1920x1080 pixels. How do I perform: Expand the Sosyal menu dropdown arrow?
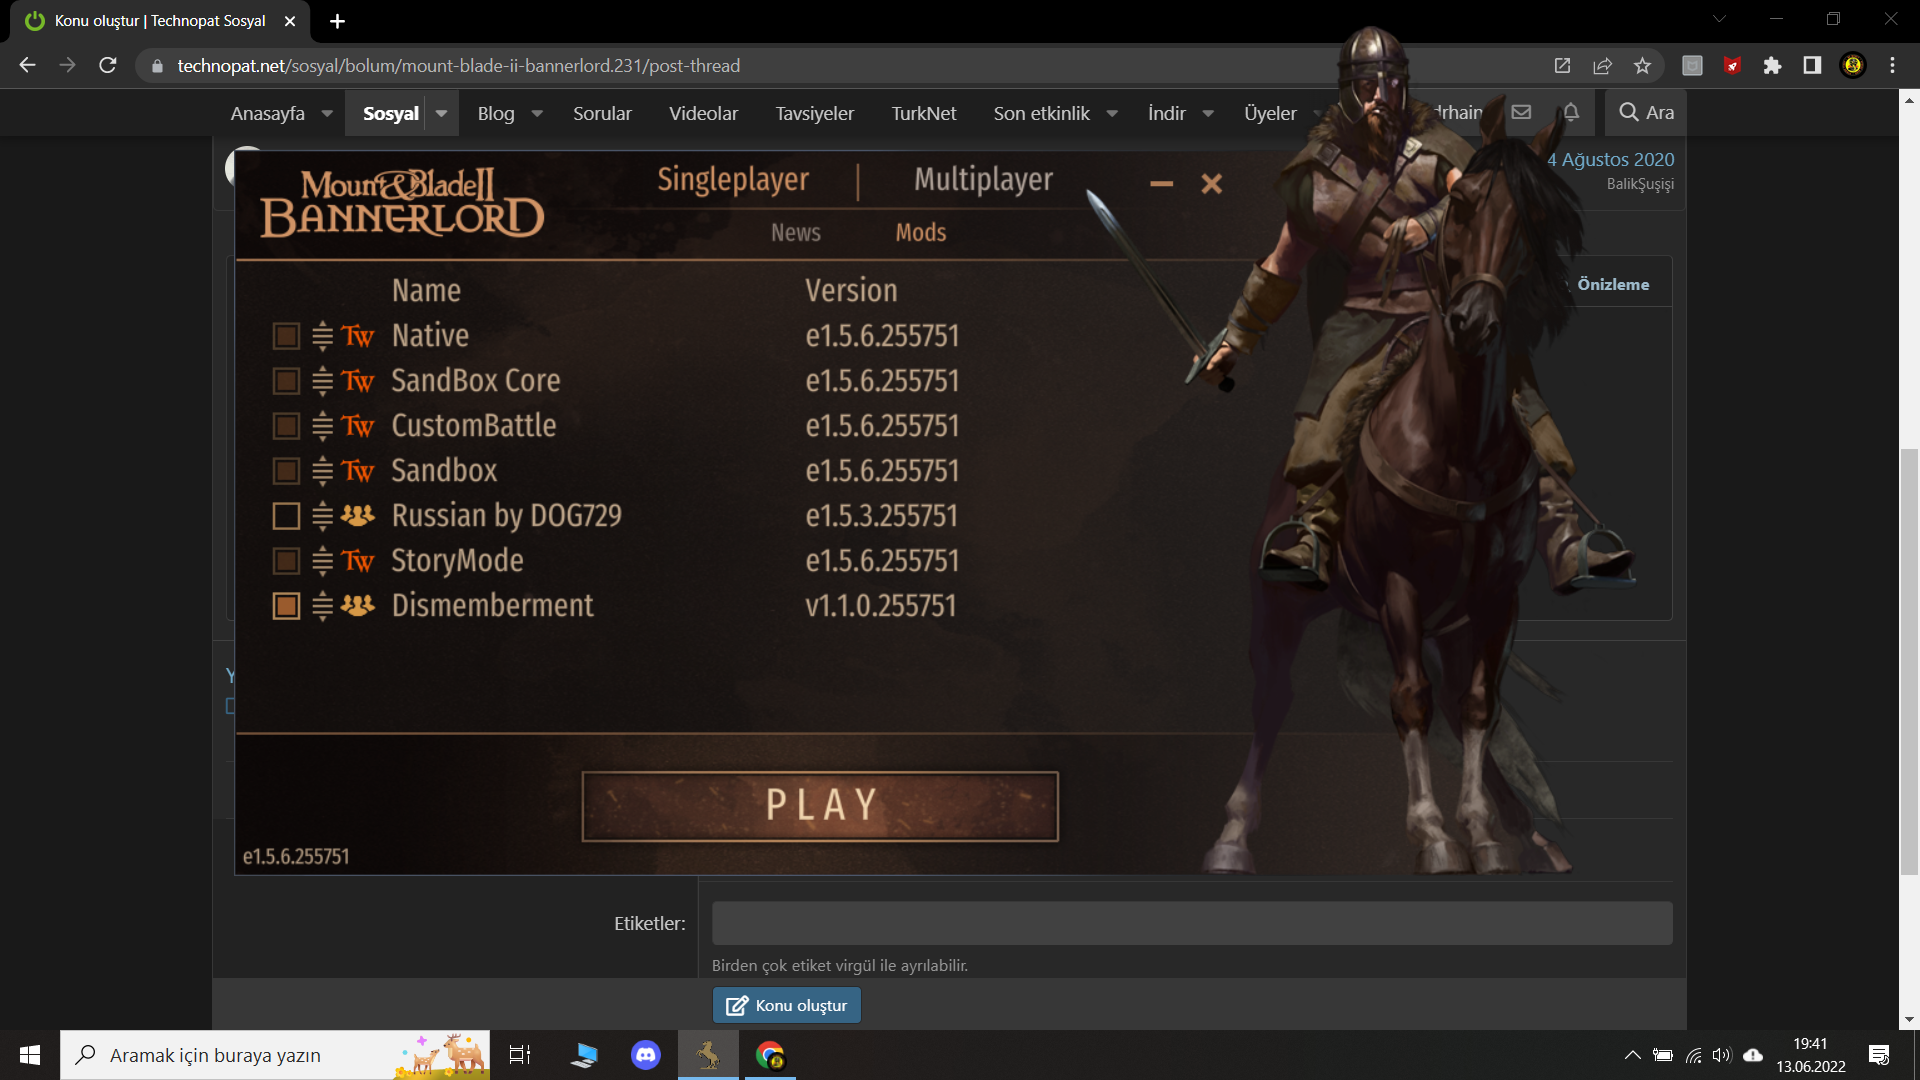click(441, 113)
